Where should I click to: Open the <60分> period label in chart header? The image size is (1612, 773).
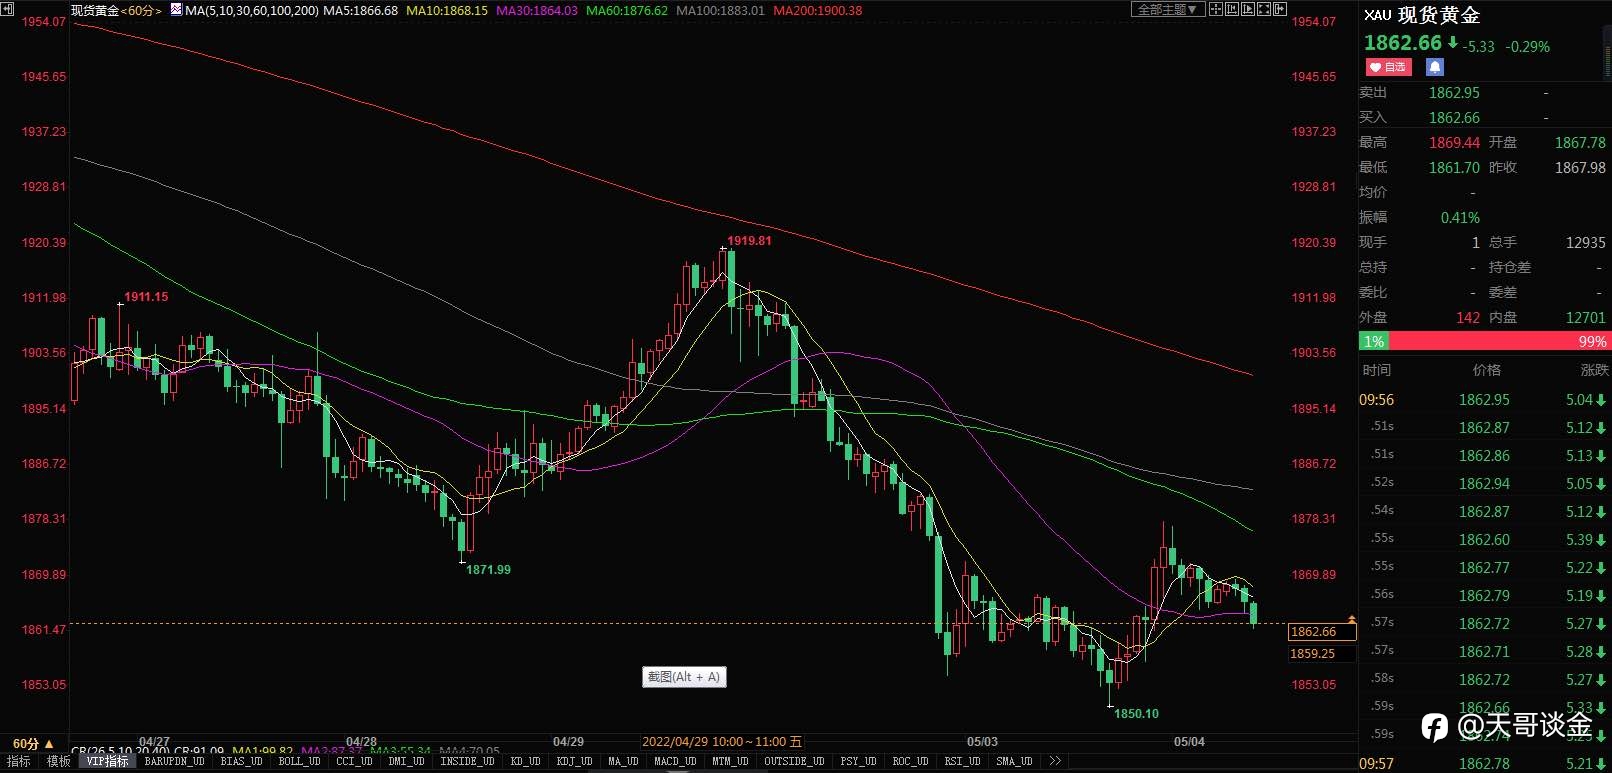141,11
